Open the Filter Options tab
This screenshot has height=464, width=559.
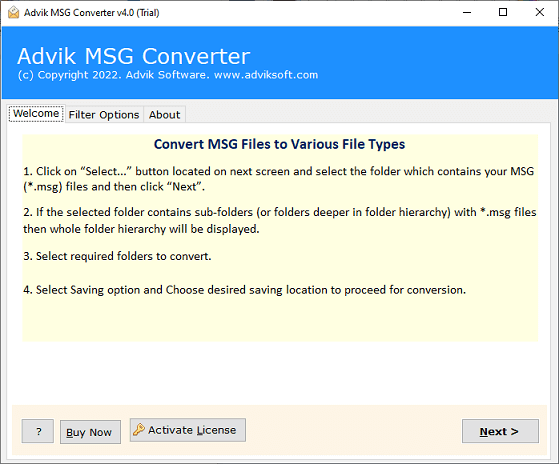[104, 115]
